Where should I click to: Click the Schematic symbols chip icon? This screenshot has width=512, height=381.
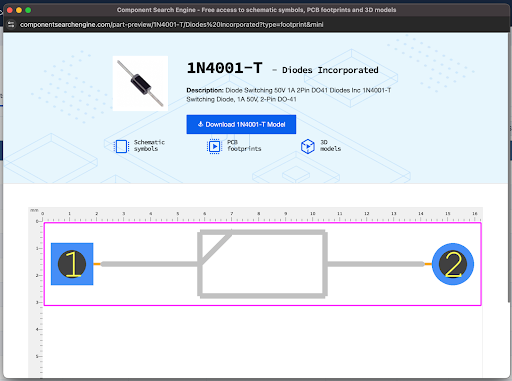121,146
